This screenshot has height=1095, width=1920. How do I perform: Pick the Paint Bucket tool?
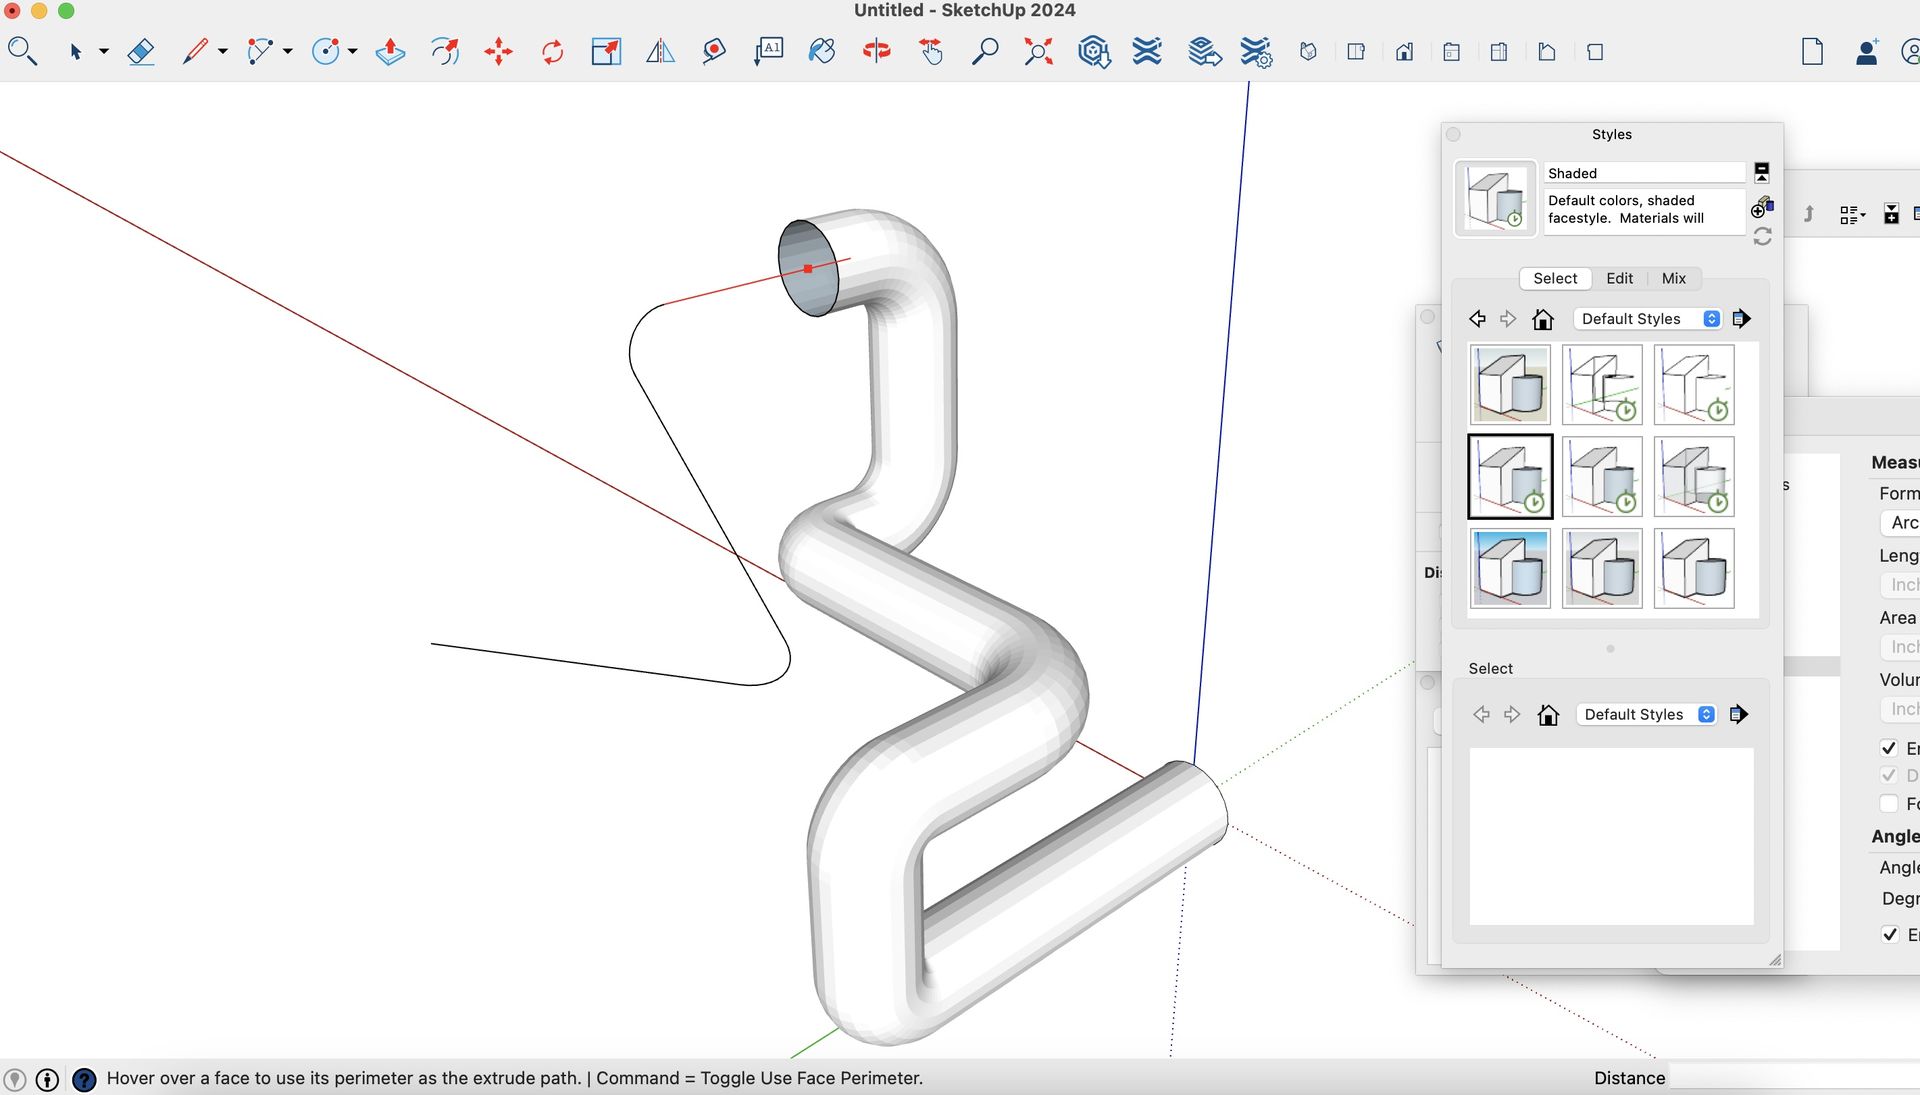coord(822,52)
